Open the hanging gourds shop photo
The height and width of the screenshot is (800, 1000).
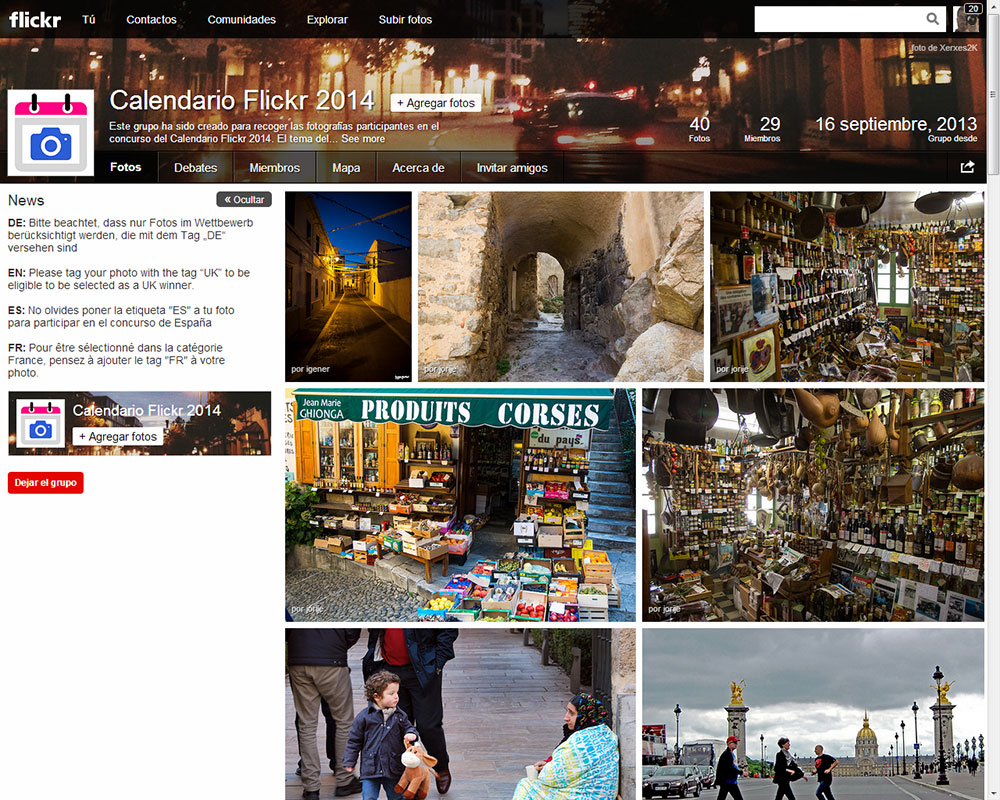pos(813,505)
